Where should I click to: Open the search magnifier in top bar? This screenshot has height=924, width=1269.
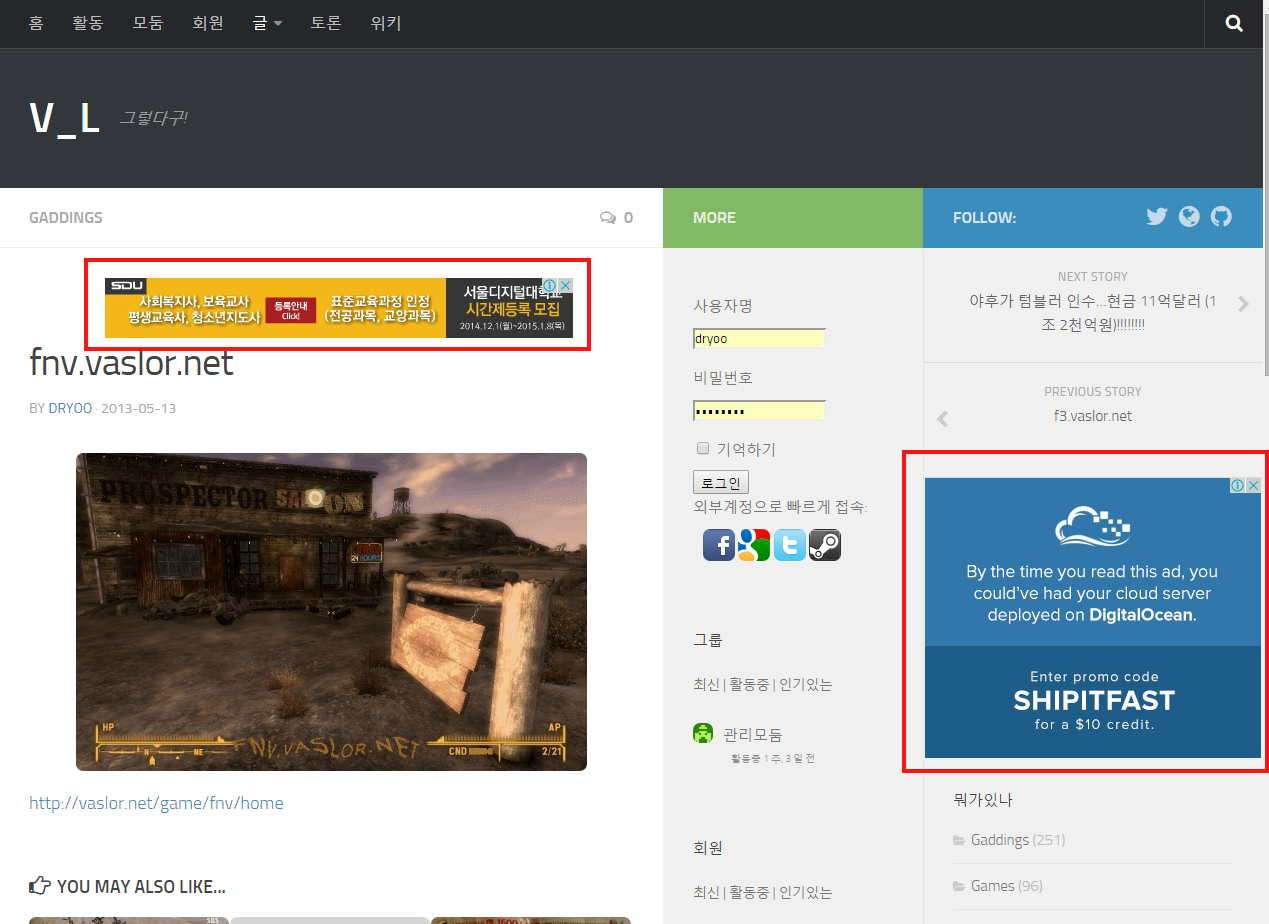[x=1234, y=24]
